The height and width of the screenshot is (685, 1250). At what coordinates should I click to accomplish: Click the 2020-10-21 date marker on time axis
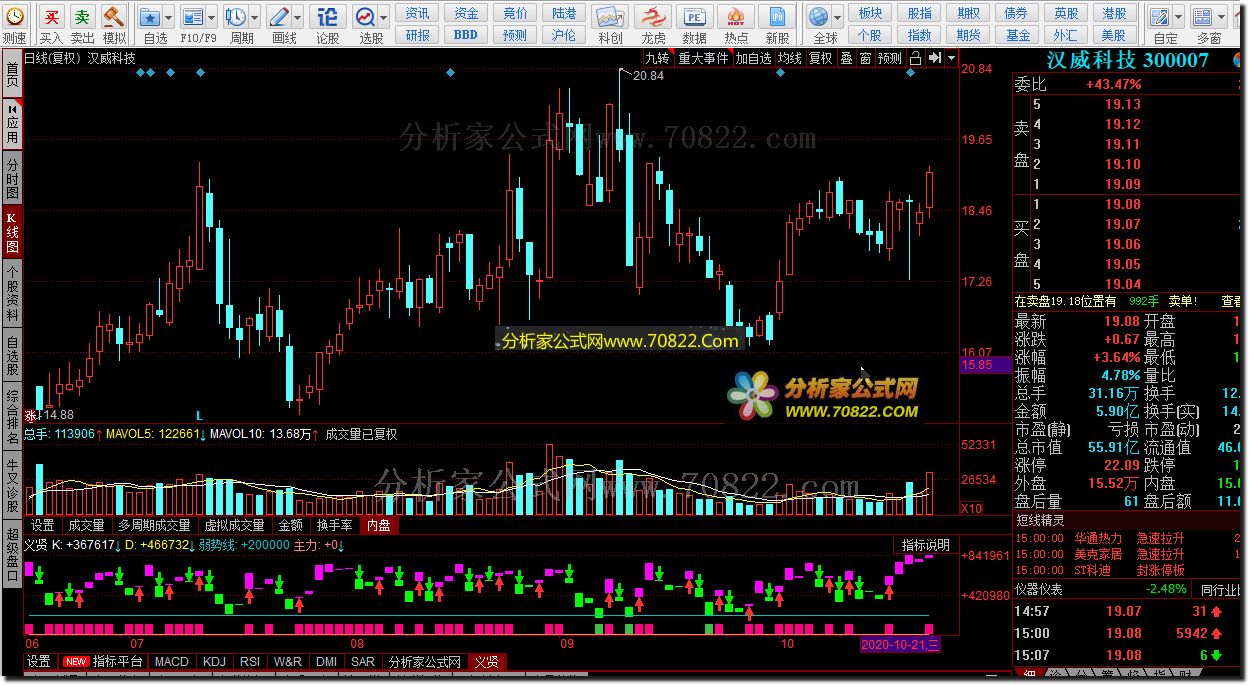coord(900,645)
